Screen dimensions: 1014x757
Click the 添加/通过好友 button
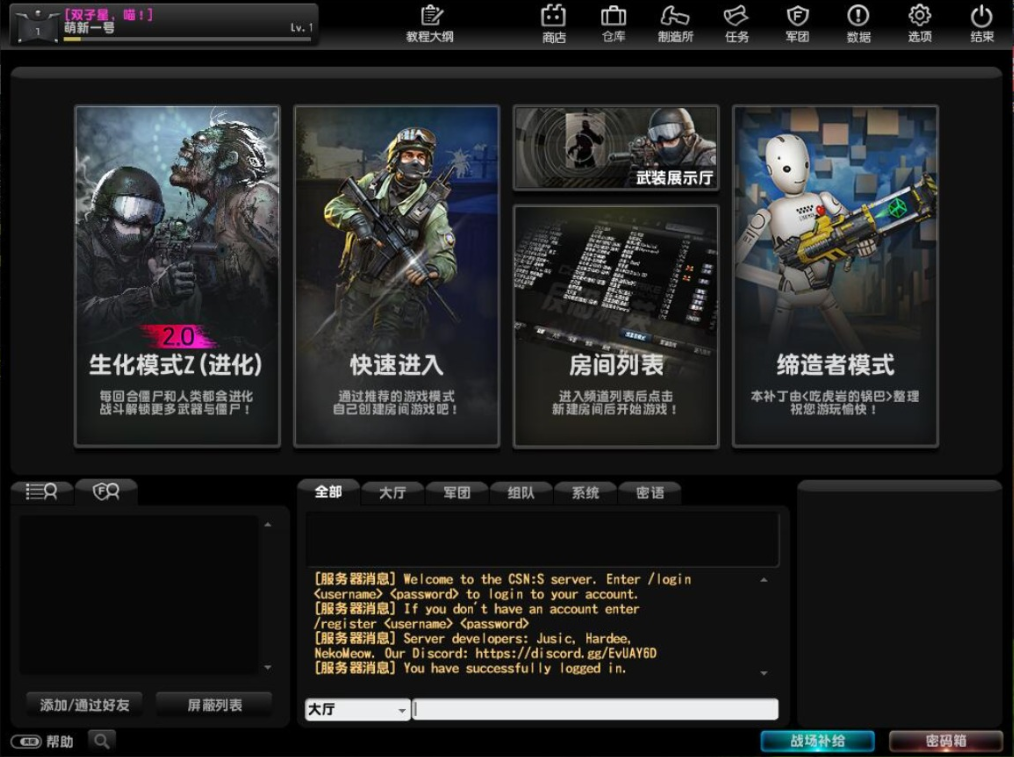pos(84,705)
